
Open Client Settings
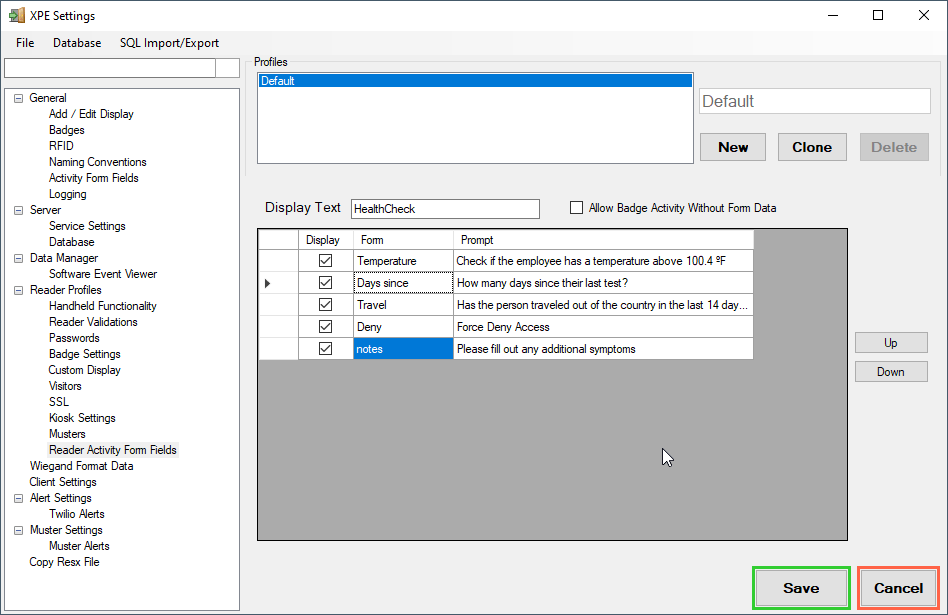(x=63, y=482)
